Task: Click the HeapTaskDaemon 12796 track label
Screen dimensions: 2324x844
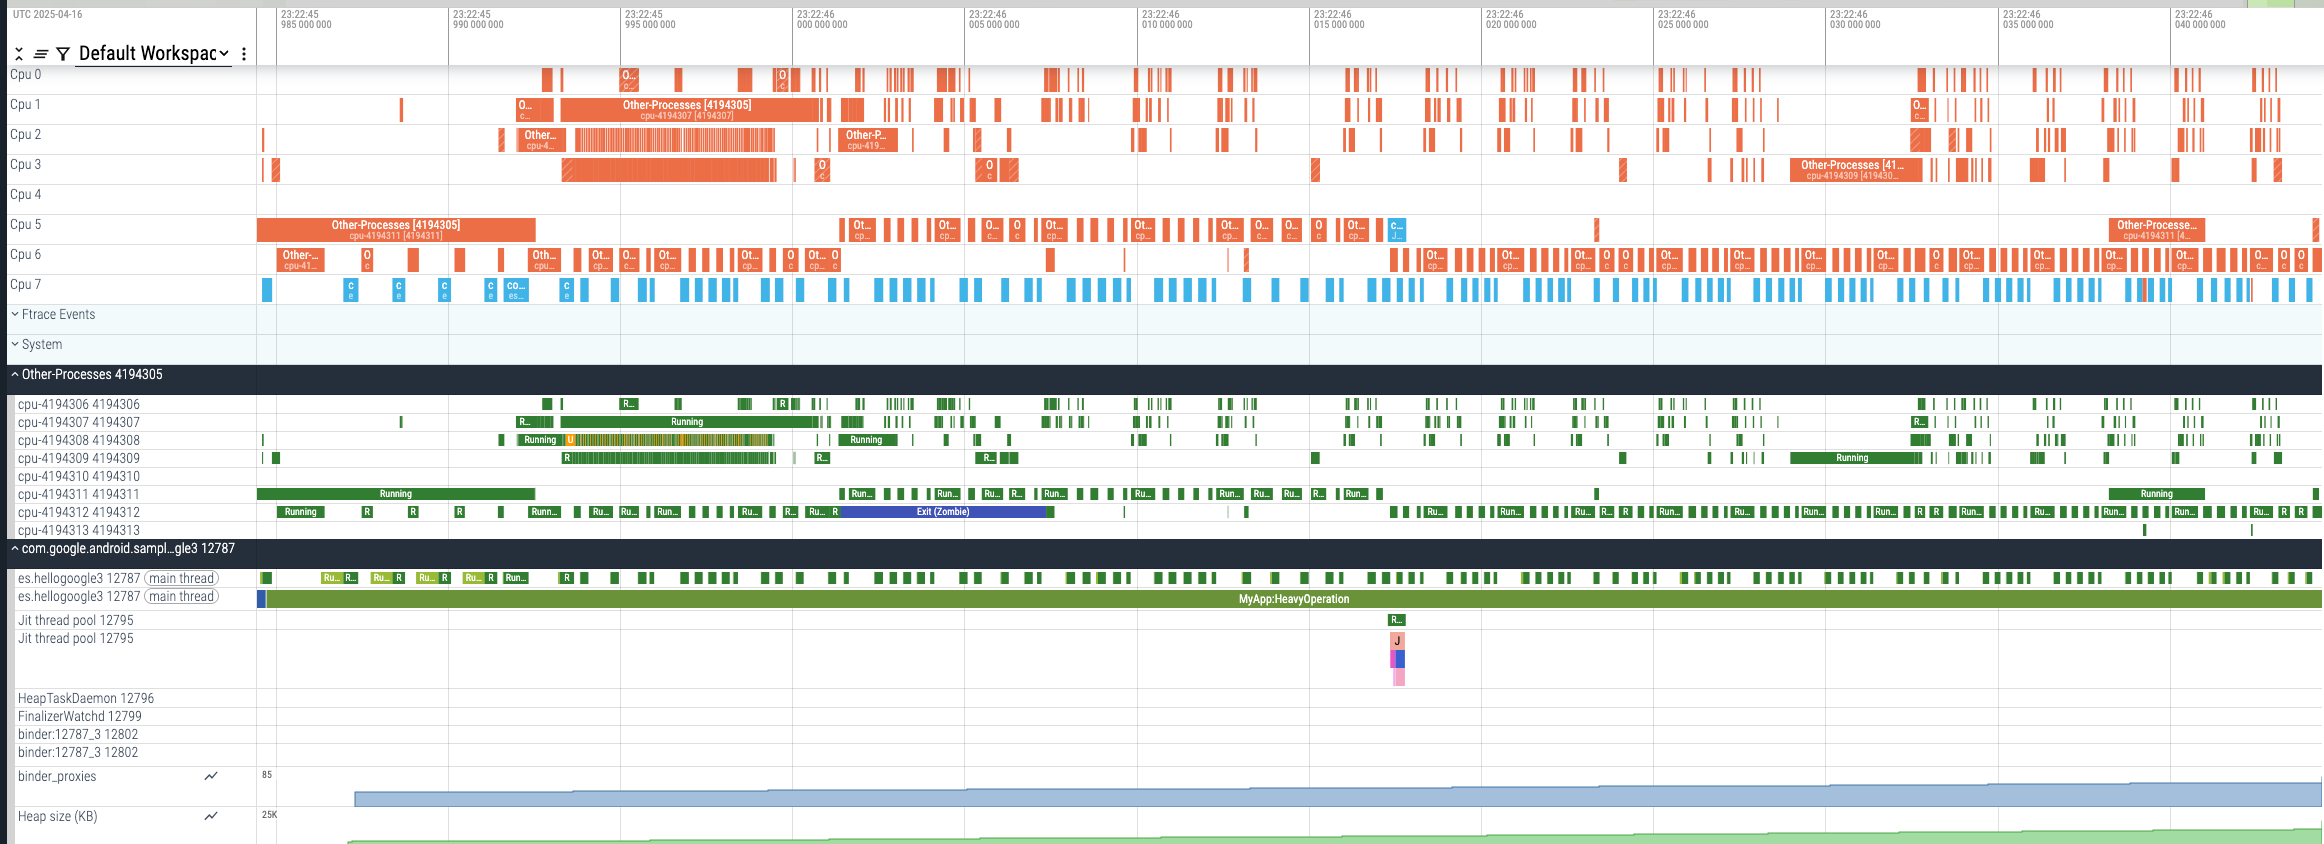Action: (x=86, y=698)
